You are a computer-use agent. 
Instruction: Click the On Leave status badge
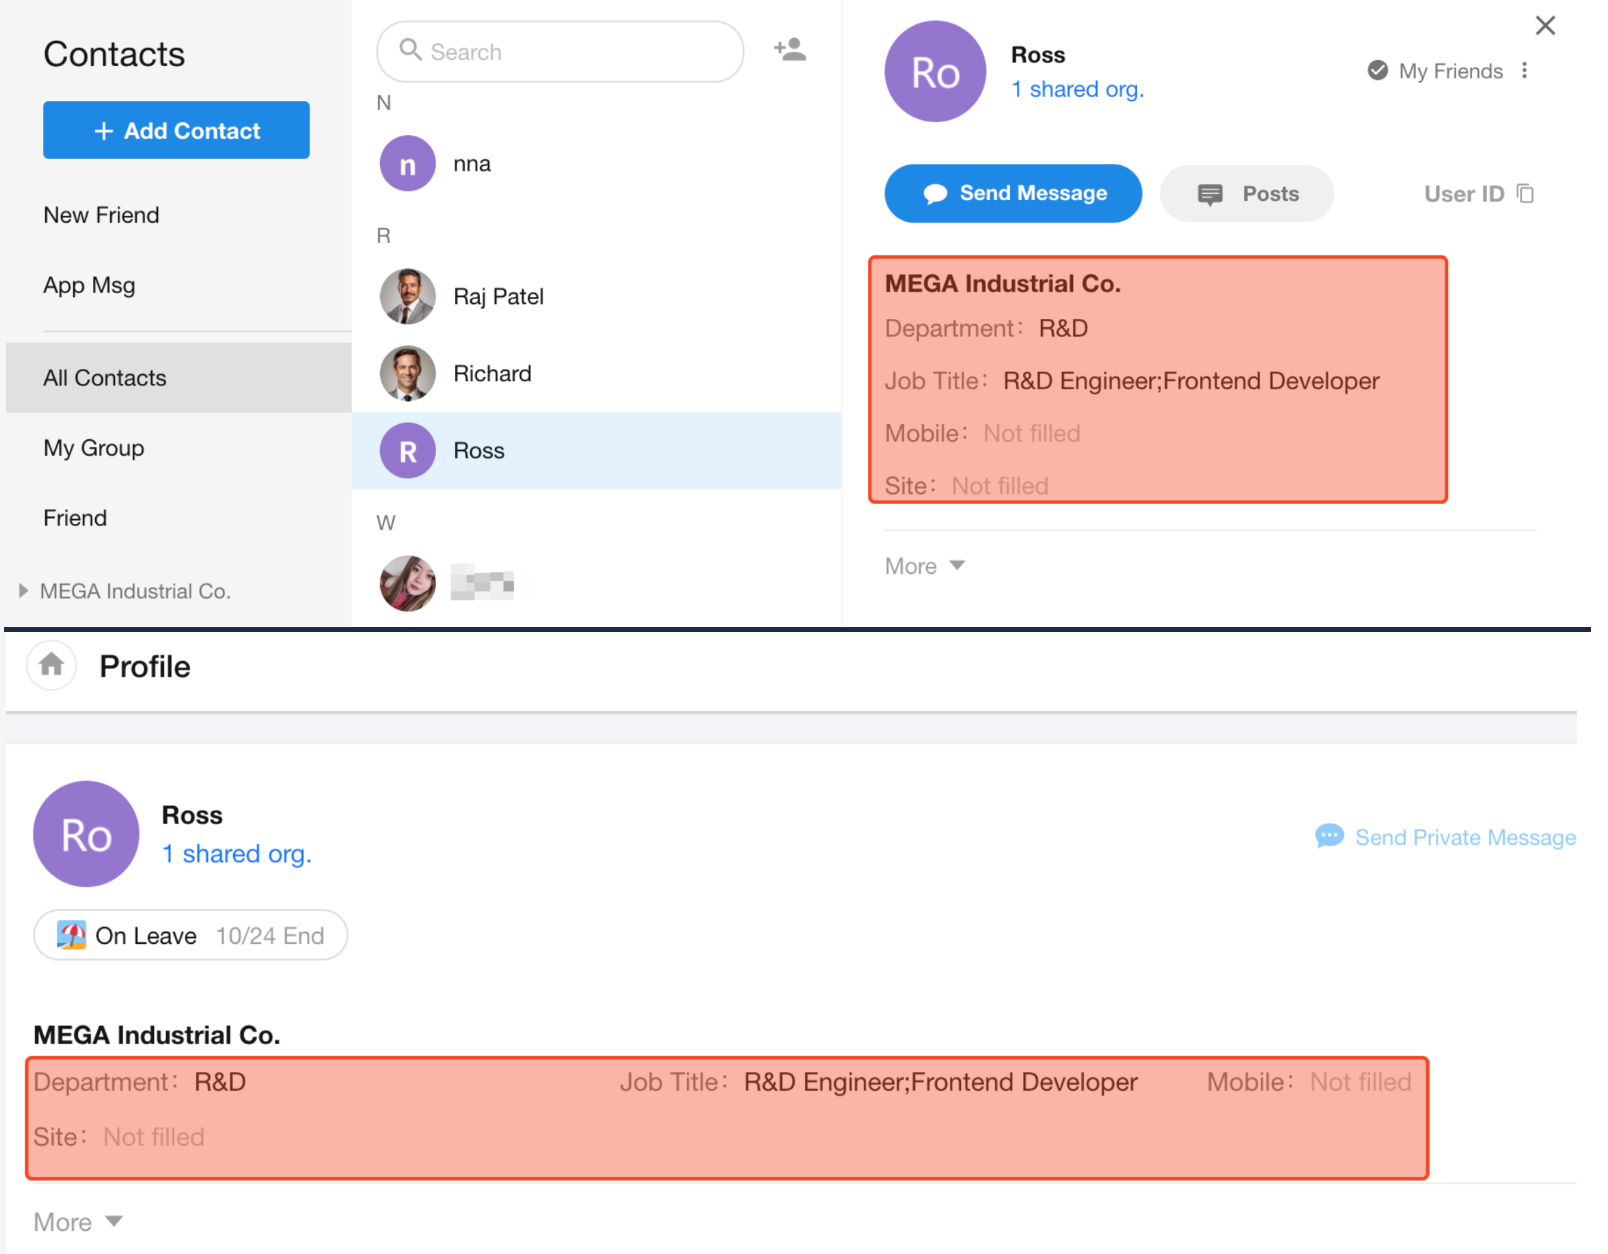click(x=191, y=936)
